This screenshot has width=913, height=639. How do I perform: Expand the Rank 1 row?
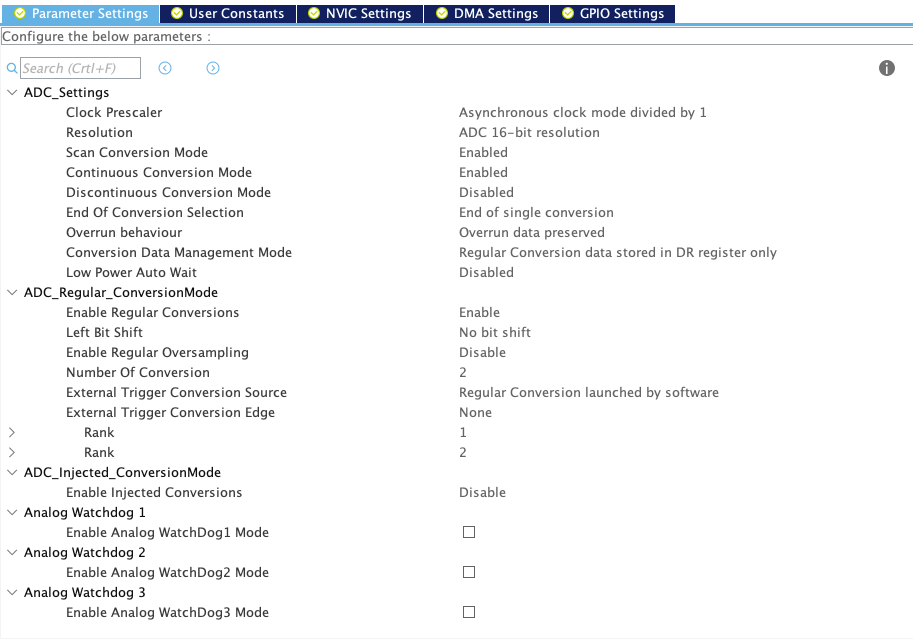(12, 432)
